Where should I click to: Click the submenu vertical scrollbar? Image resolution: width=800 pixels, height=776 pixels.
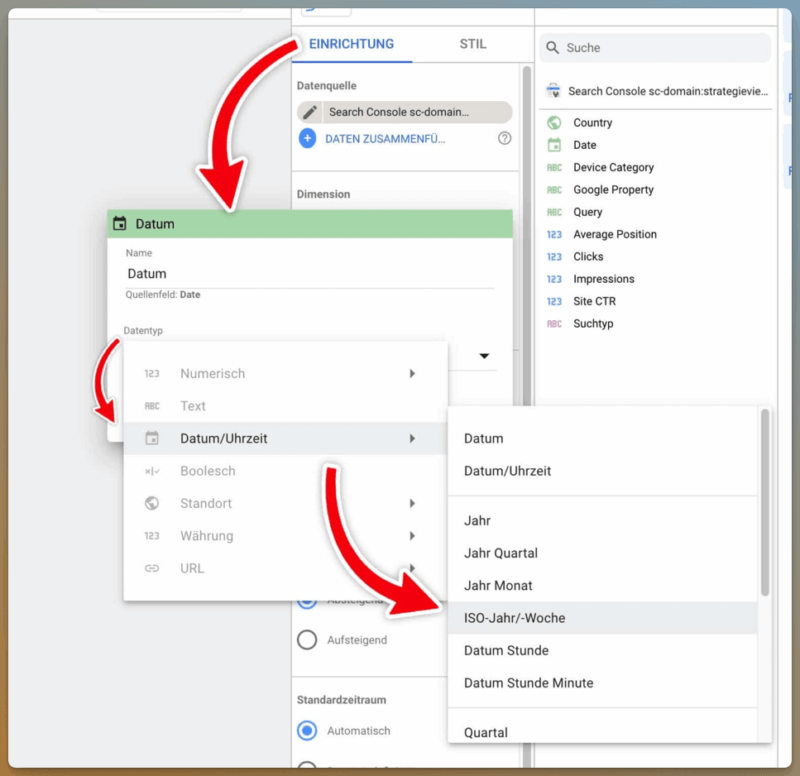coord(766,502)
